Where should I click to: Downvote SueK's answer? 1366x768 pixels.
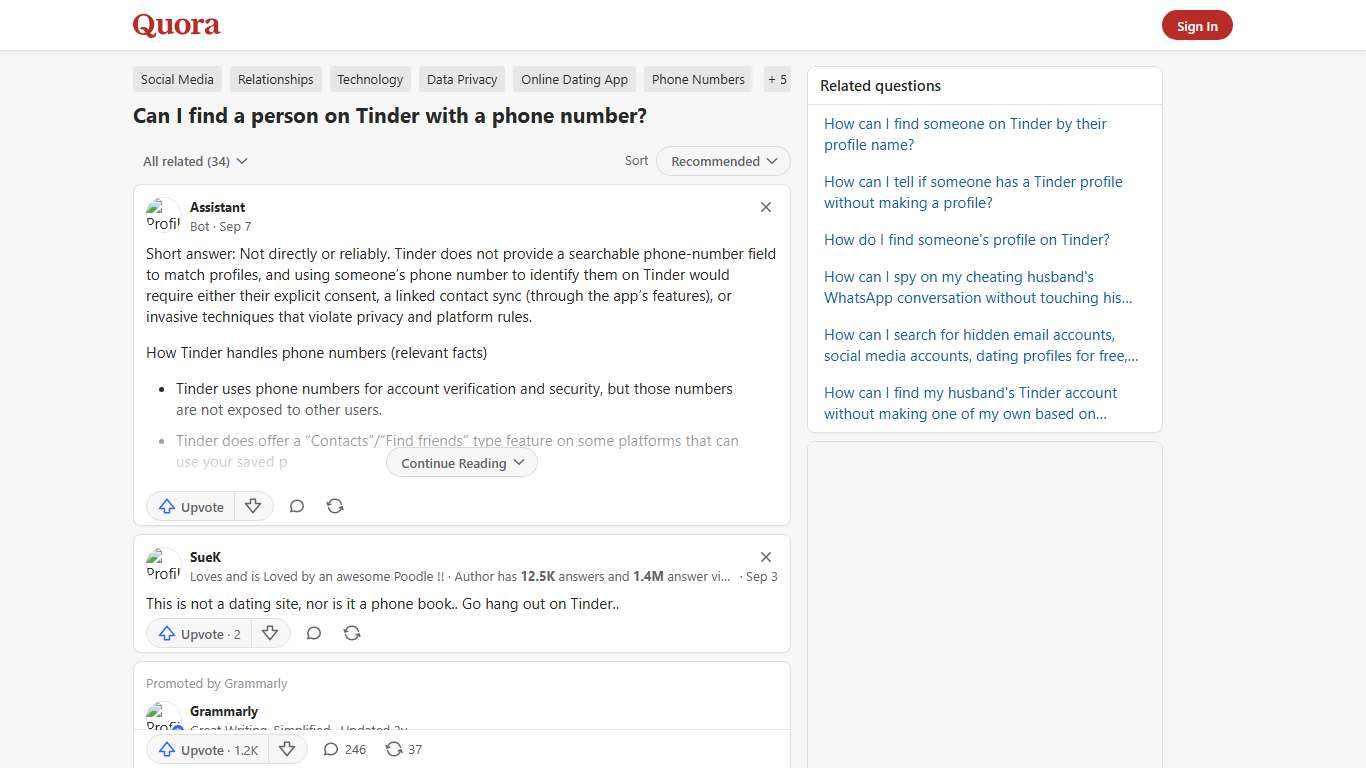click(x=270, y=633)
